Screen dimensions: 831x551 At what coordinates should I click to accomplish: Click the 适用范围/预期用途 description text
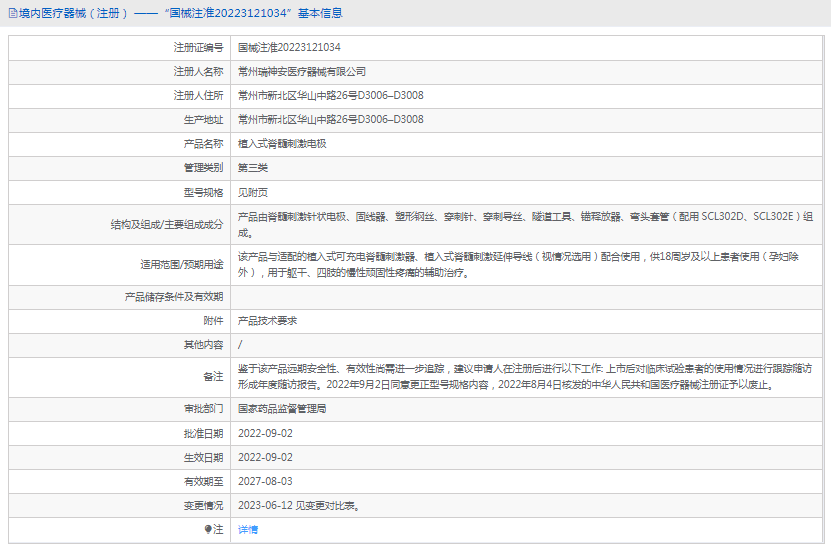[518, 265]
